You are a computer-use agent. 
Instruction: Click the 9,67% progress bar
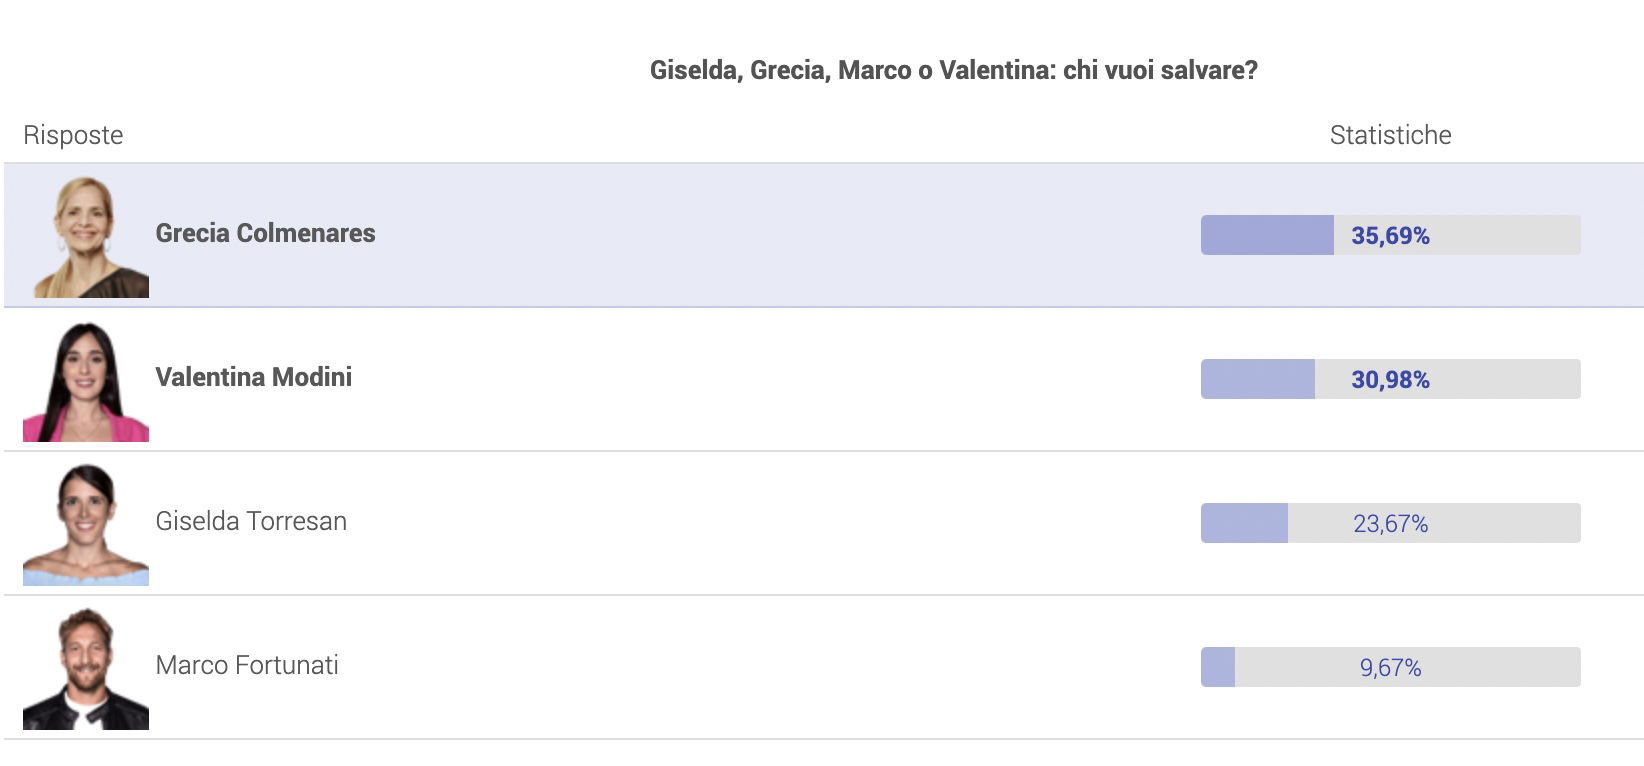pos(1390,667)
